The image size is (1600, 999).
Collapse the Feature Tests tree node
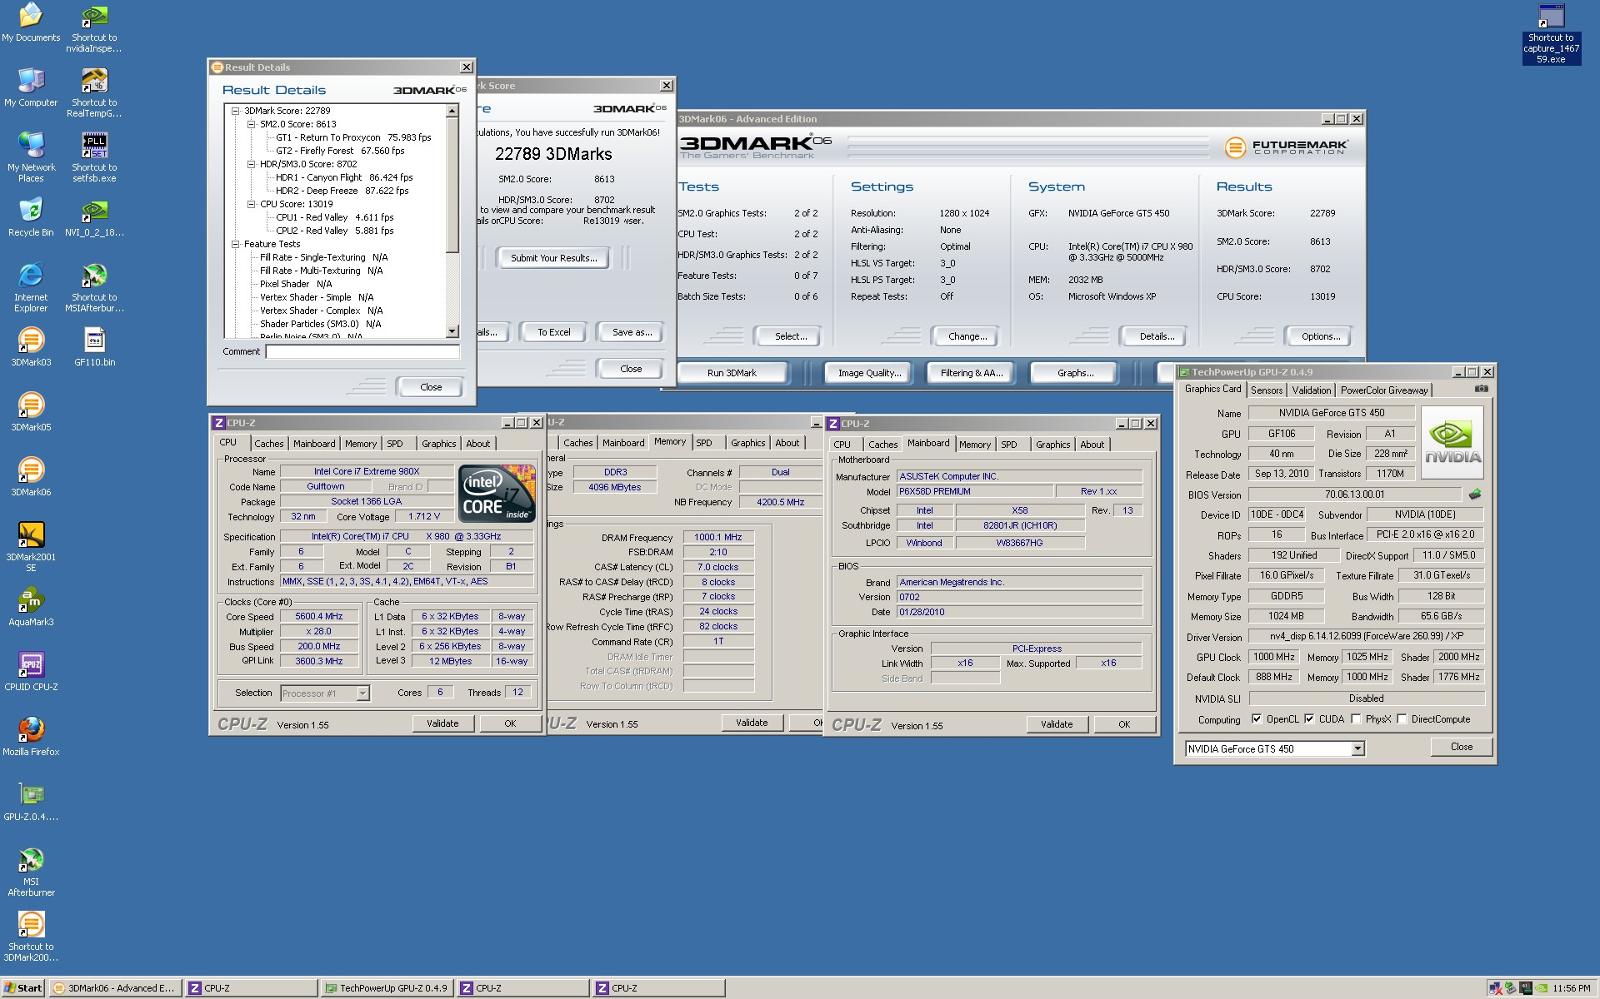click(x=235, y=244)
